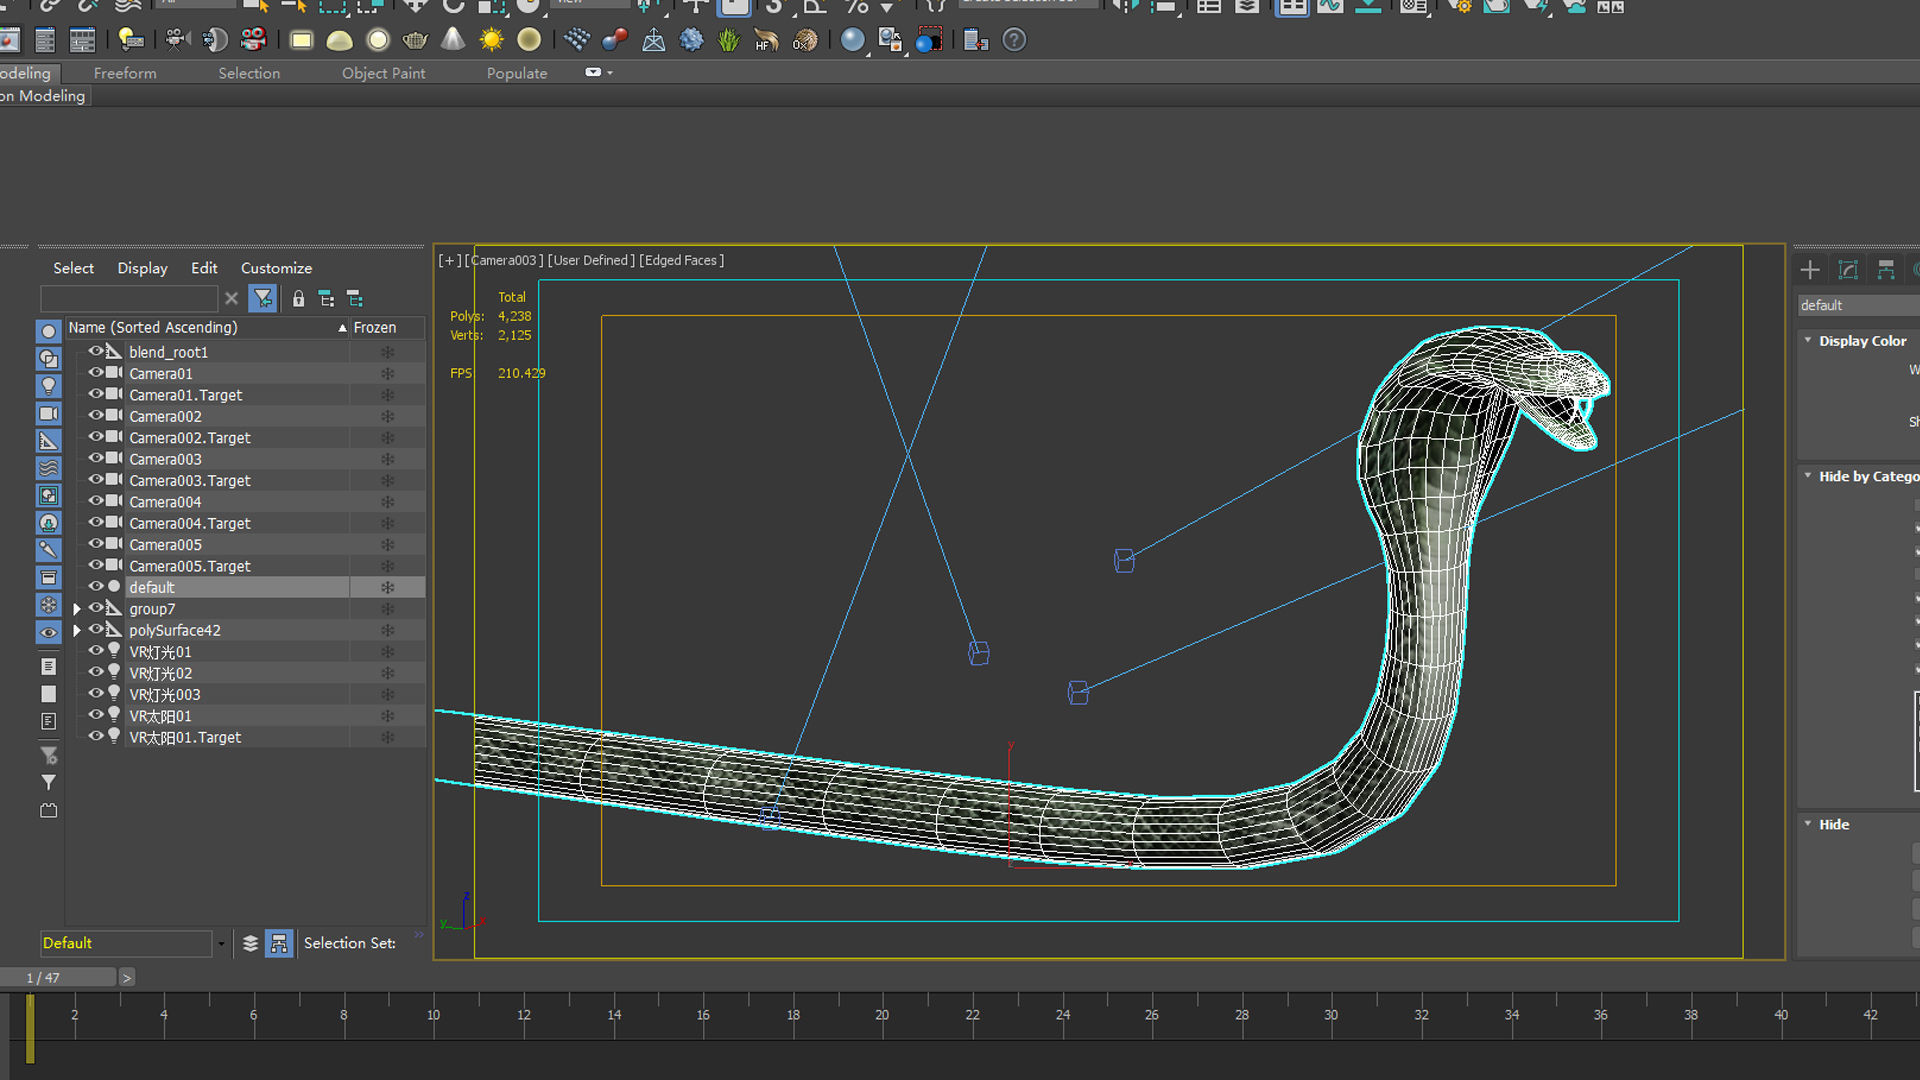Click the gray cone icon in toolbar
Screen dimensions: 1920x1080
tap(453, 40)
